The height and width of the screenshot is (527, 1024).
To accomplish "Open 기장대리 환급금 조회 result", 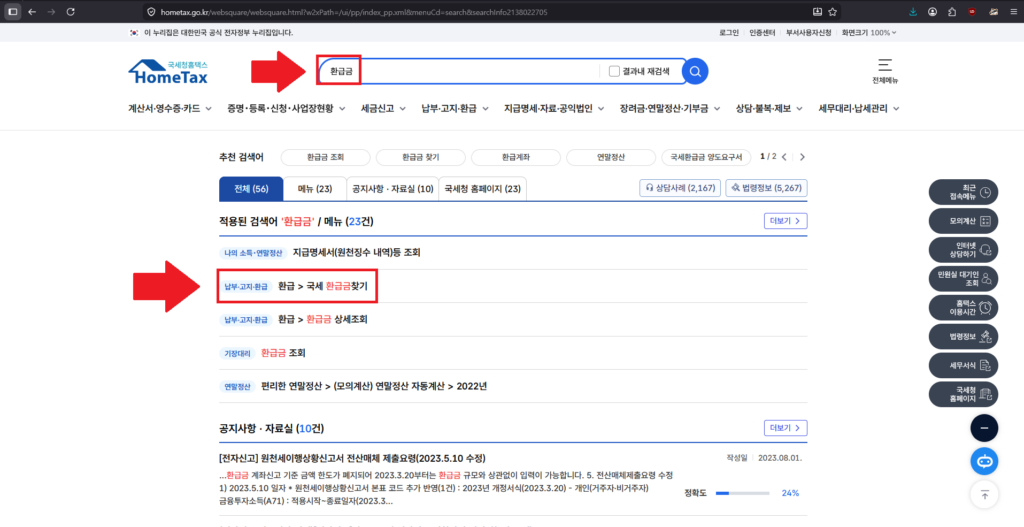I will [x=283, y=353].
